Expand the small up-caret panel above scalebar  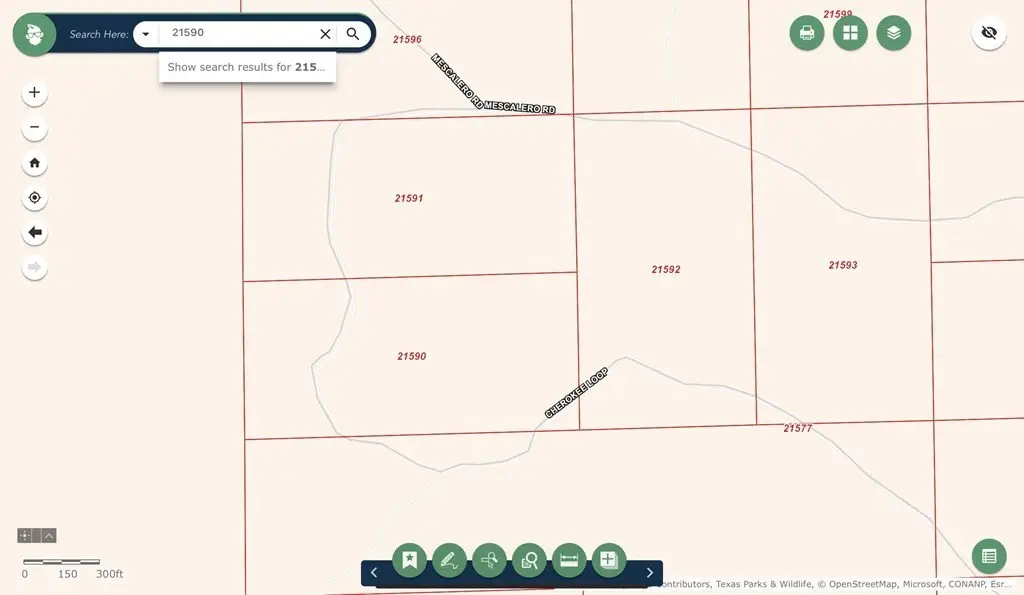coord(49,536)
